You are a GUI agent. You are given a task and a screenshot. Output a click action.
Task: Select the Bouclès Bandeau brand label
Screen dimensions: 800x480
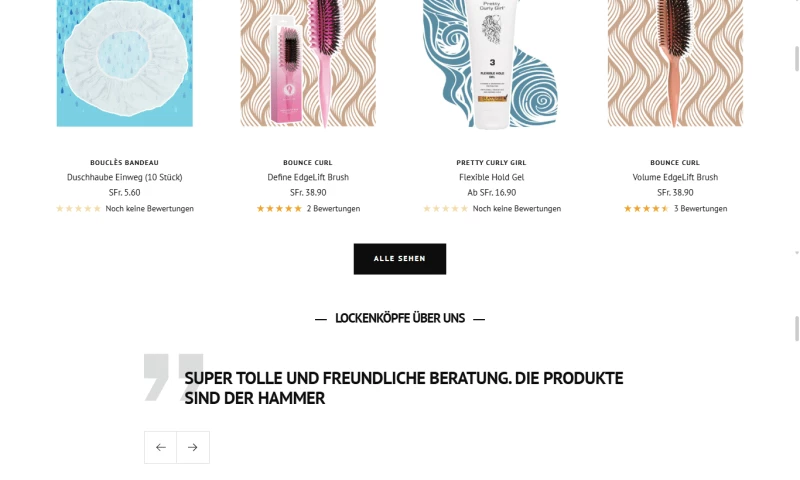click(x=124, y=162)
